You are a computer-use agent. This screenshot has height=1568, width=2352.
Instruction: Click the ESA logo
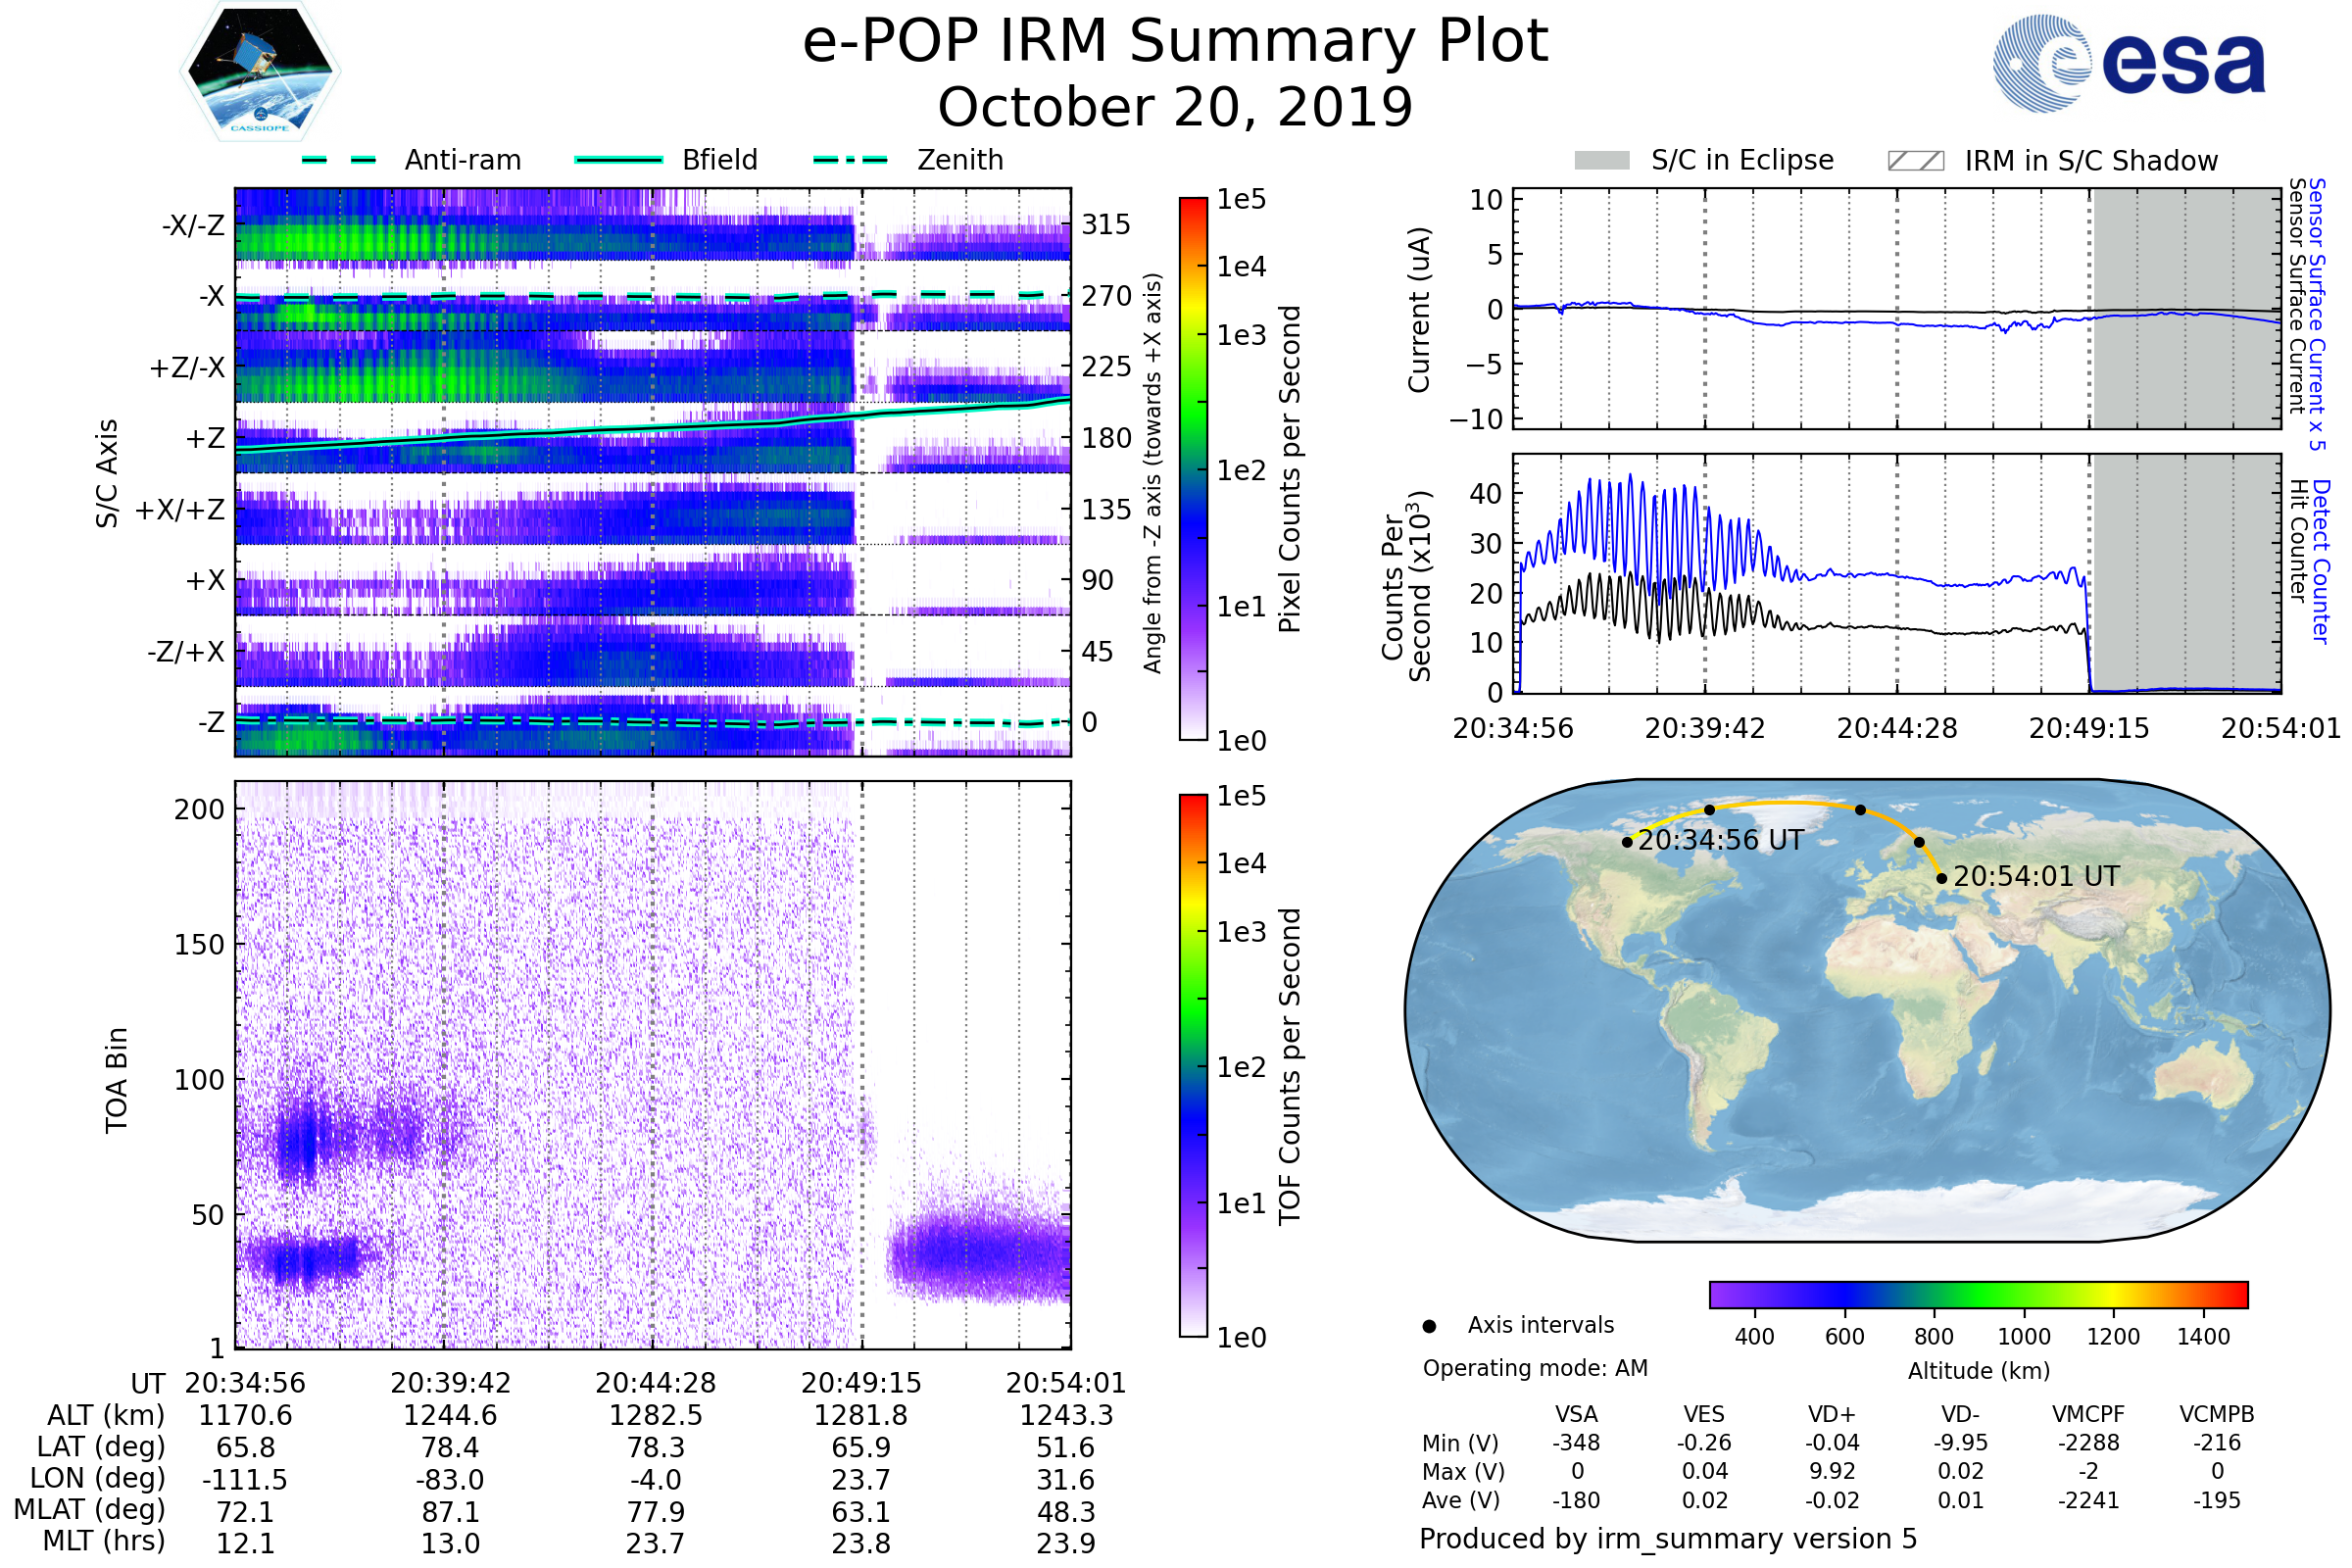2128,63
